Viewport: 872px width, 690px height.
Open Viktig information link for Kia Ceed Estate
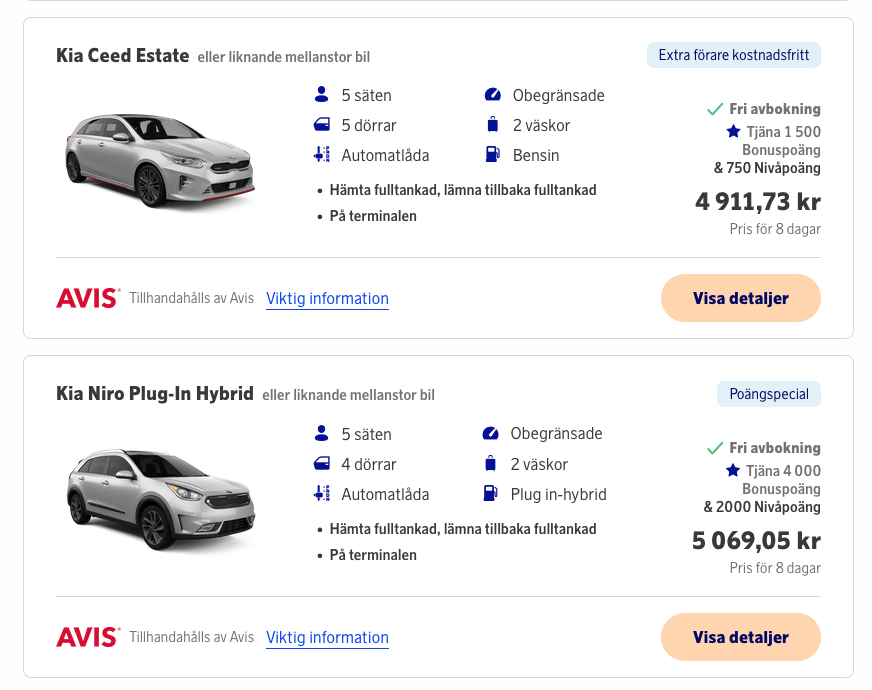(327, 298)
